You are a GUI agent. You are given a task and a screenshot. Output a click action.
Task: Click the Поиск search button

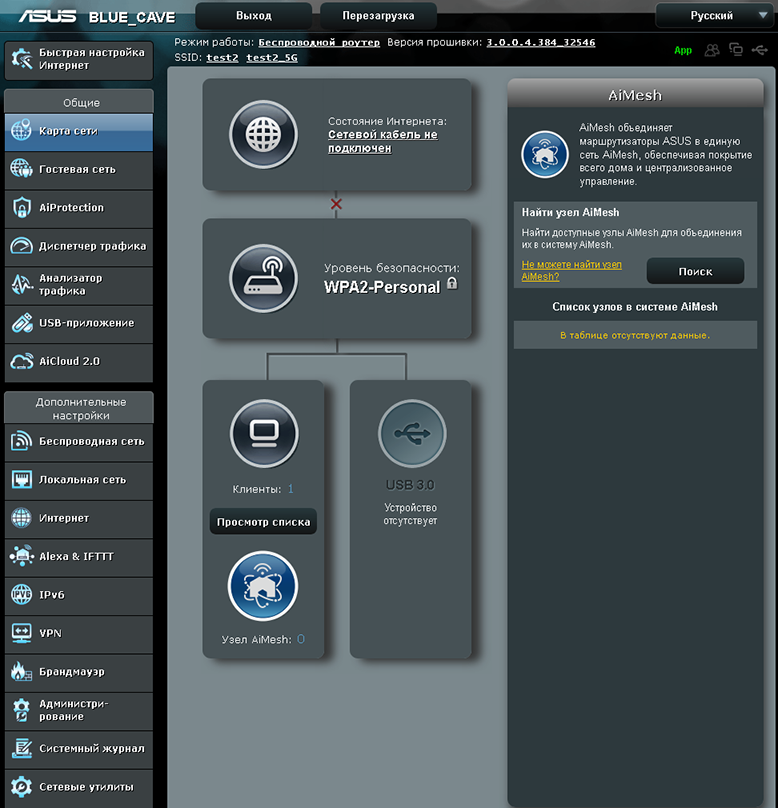click(695, 271)
